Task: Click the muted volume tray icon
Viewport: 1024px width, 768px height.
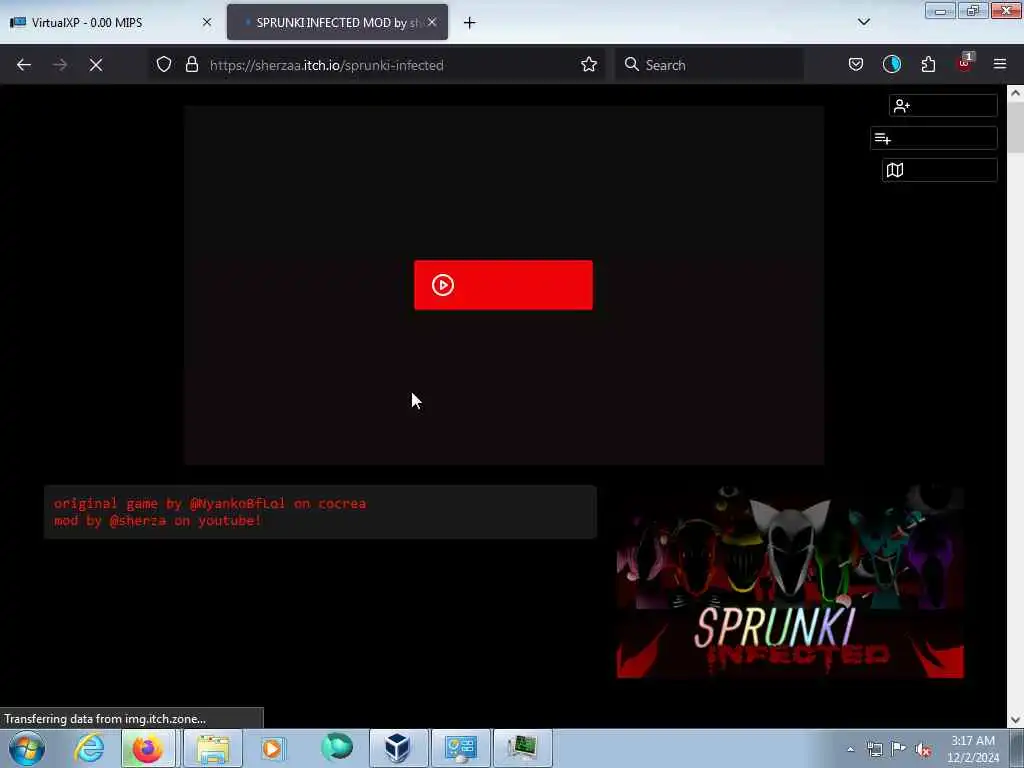Action: [x=923, y=750]
